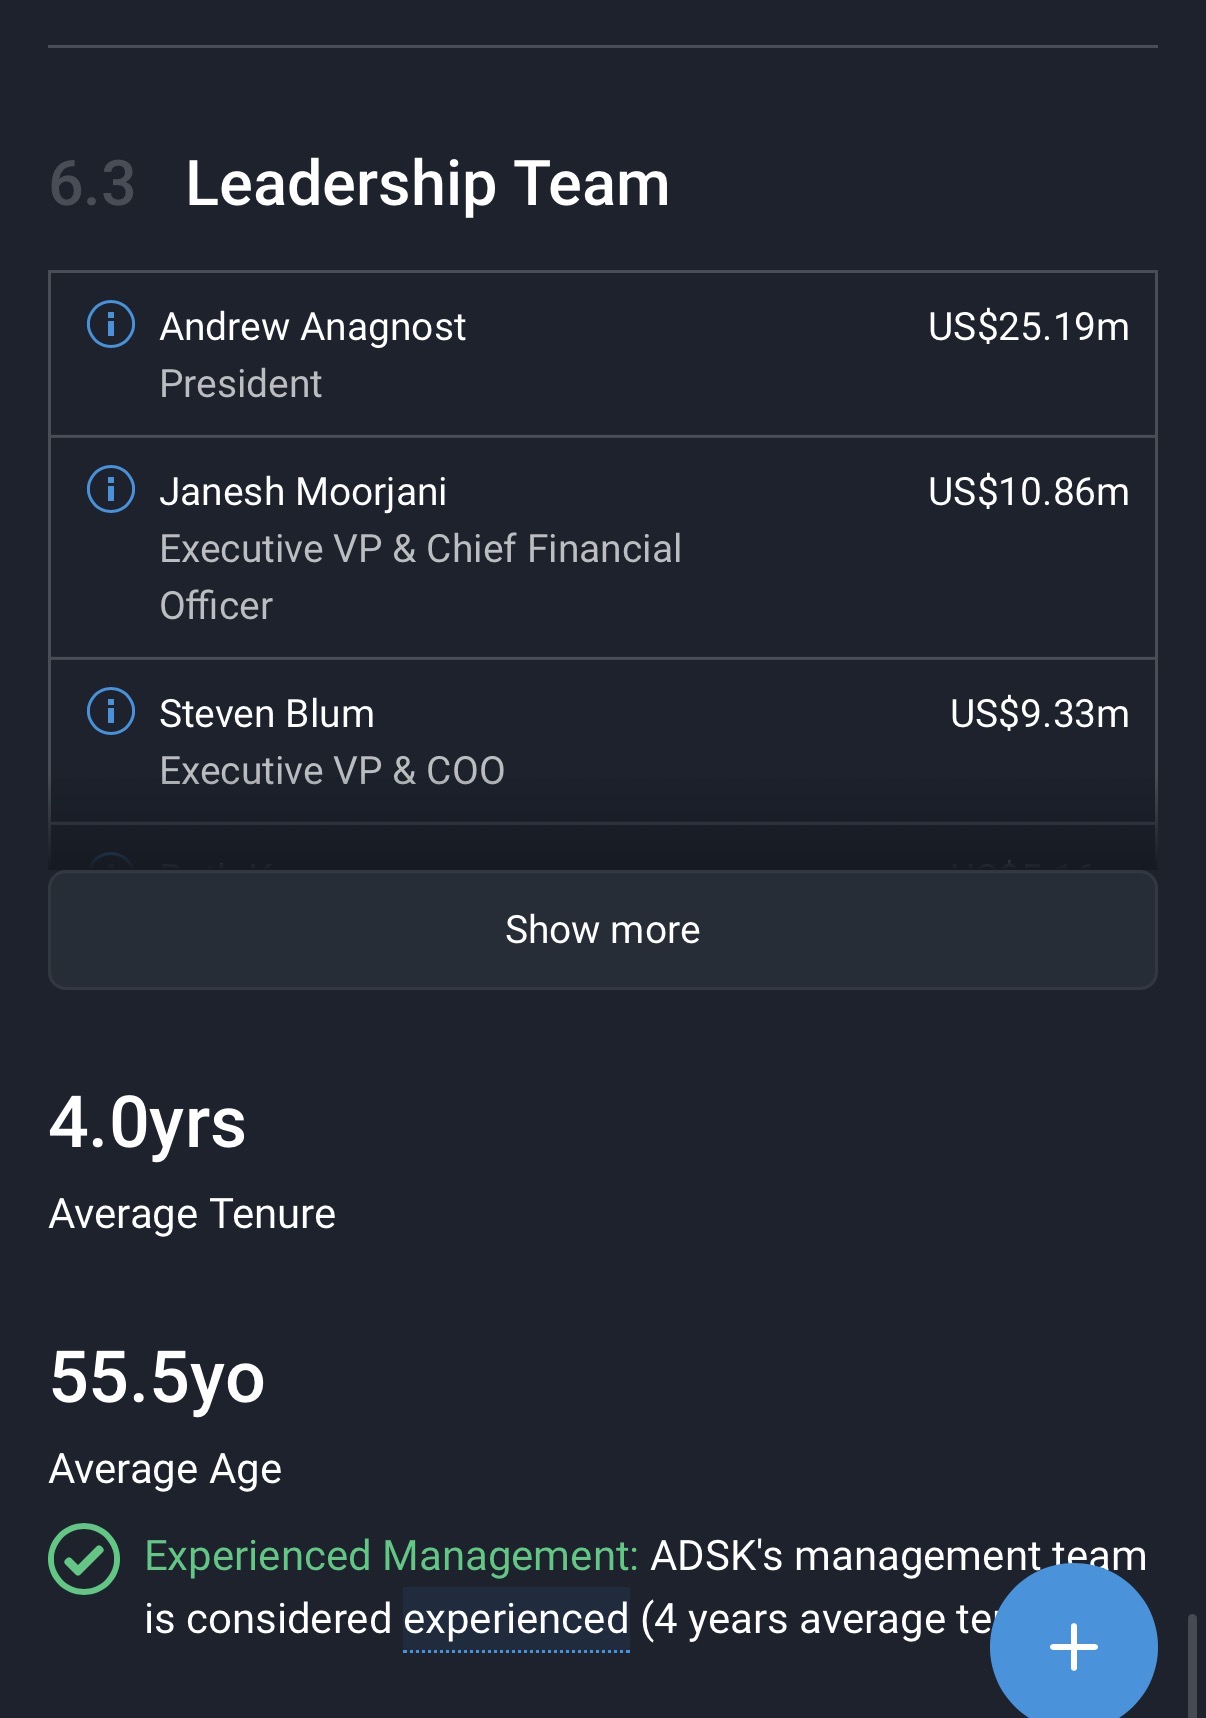
Task: Click the Leadership Team section heading
Action: click(x=427, y=184)
